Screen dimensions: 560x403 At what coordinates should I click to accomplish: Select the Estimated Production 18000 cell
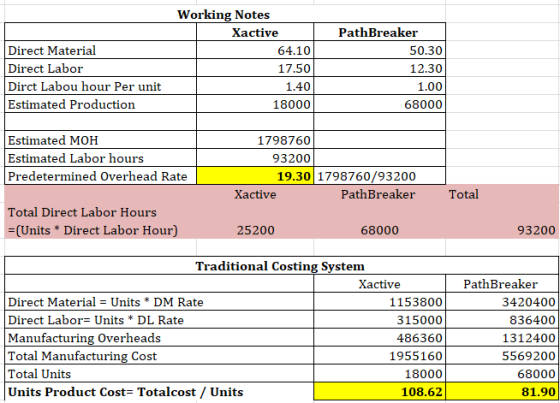pos(255,104)
